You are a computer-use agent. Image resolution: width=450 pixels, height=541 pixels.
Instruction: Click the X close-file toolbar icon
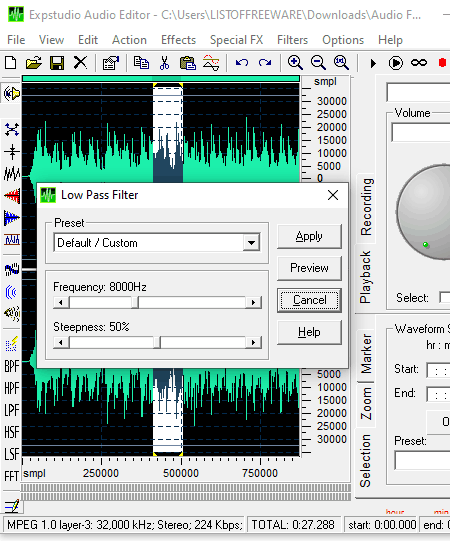pos(80,63)
